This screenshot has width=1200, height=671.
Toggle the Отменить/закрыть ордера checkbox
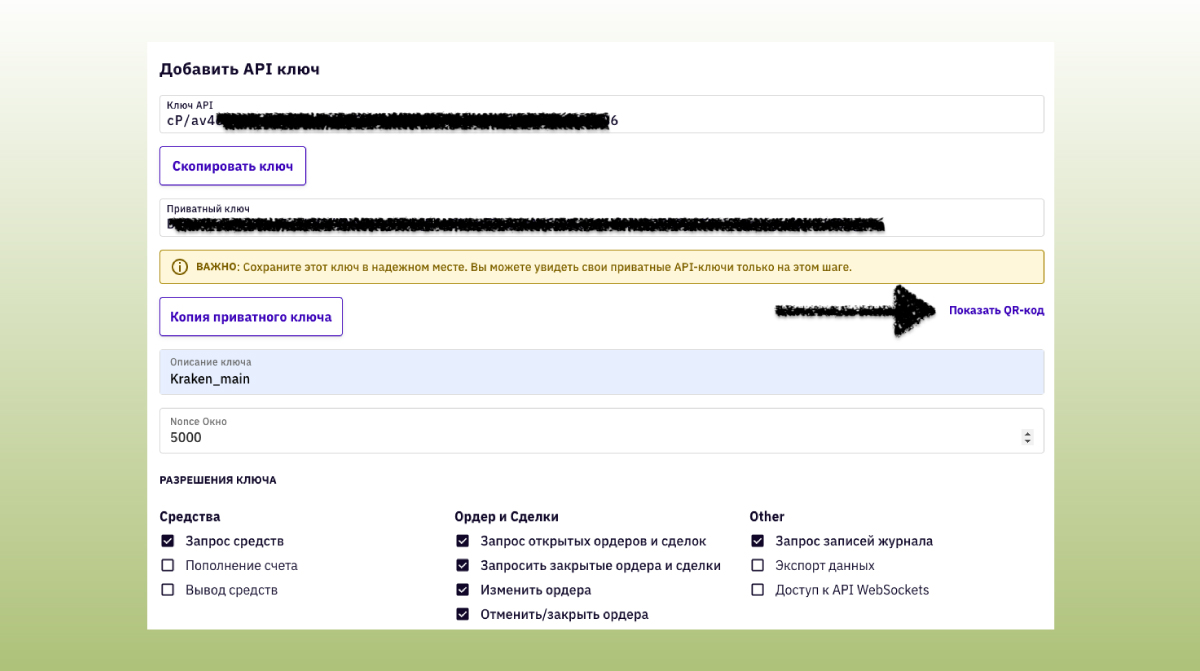463,614
